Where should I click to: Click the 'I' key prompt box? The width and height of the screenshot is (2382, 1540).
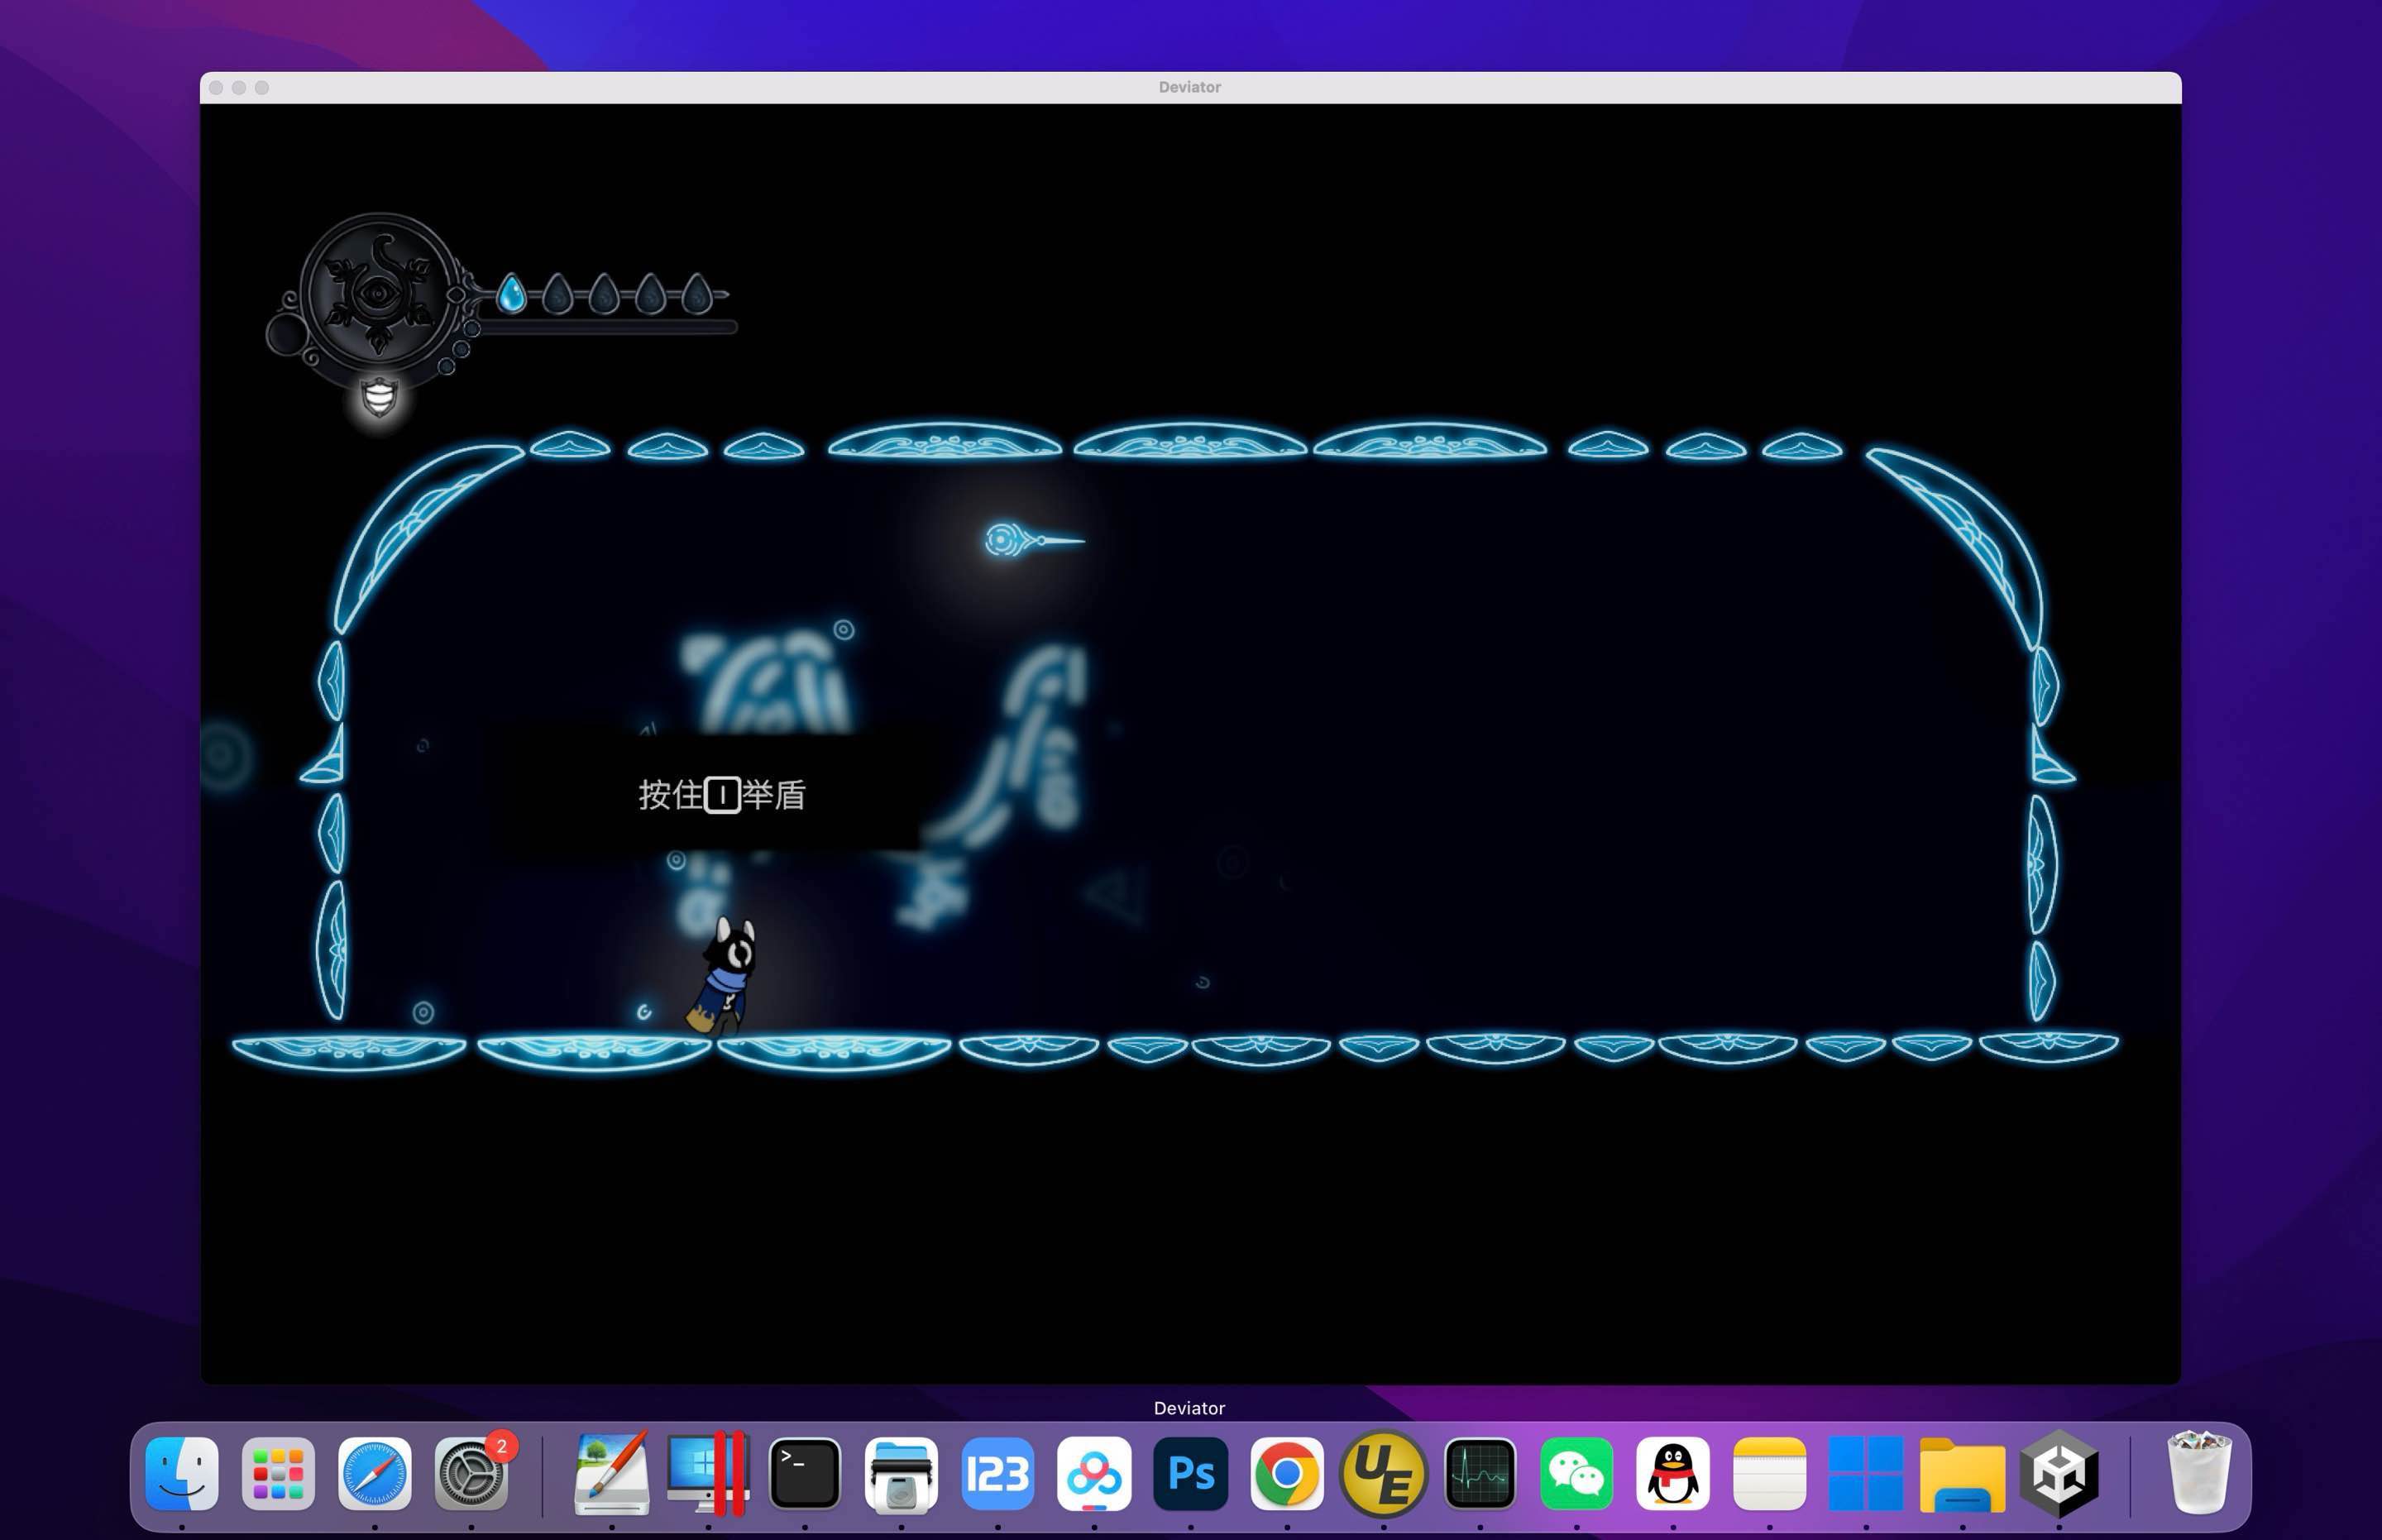coord(722,795)
